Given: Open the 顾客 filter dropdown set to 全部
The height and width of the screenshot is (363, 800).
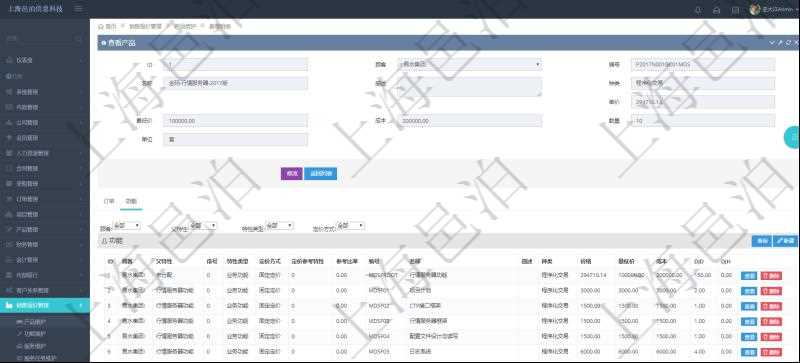Looking at the screenshot, I should (x=126, y=225).
